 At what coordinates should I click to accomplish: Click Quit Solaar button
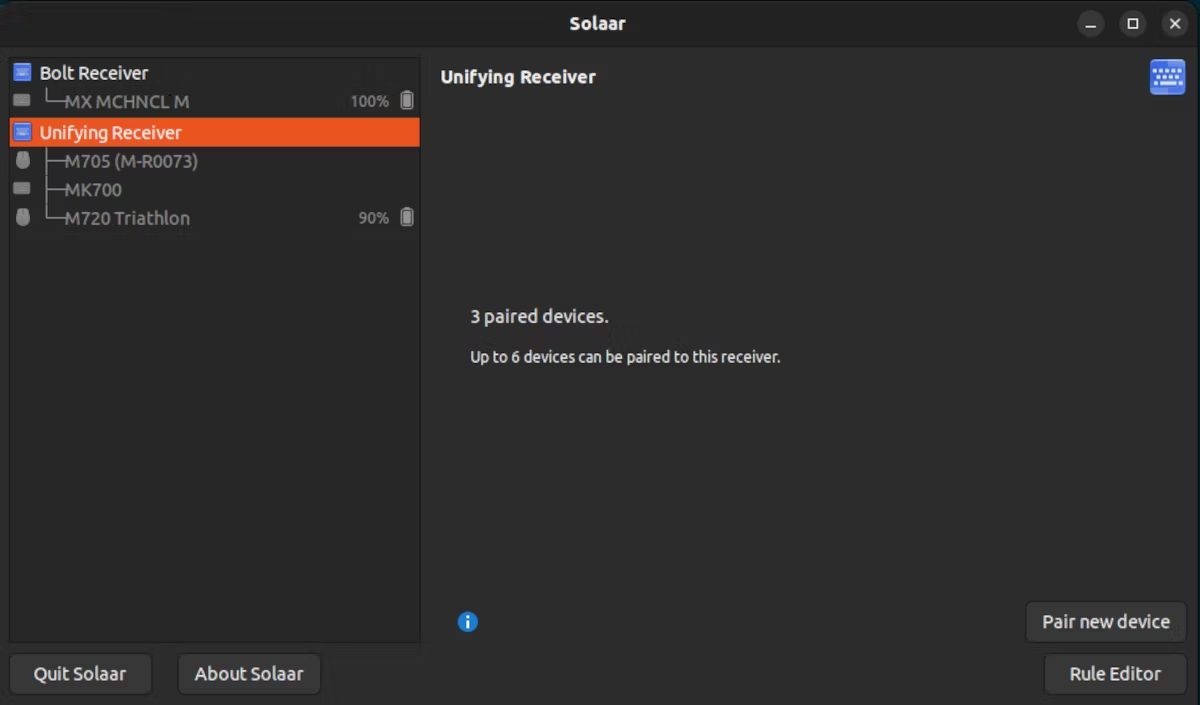click(80, 674)
